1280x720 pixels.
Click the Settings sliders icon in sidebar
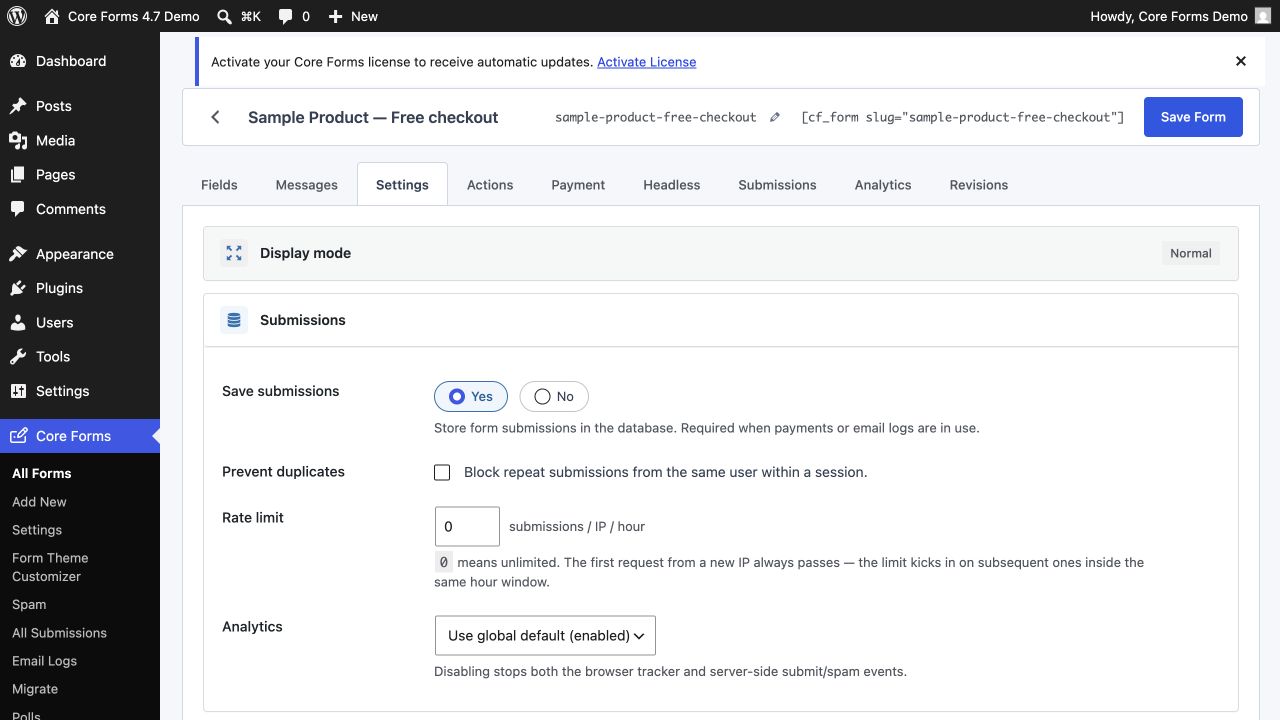[18, 391]
